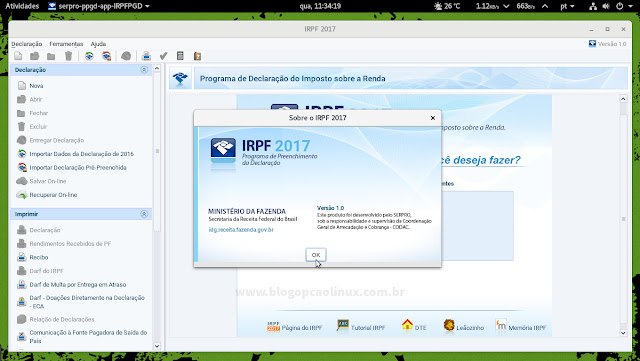Open the Leãozinho link
The image size is (640, 361).
[x=464, y=326]
